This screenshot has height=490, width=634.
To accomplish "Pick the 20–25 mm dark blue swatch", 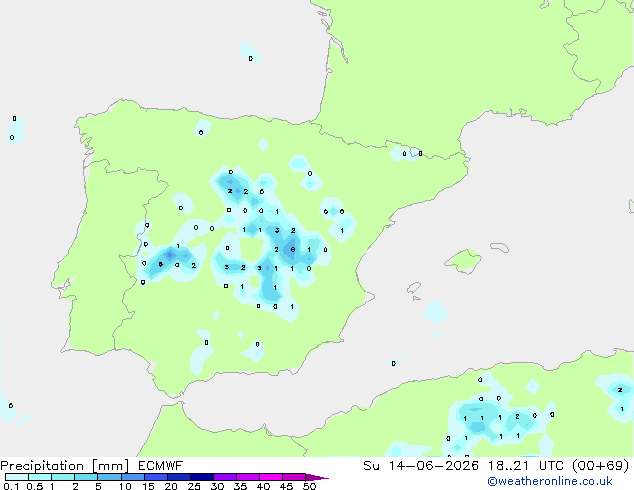I will (x=178, y=477).
